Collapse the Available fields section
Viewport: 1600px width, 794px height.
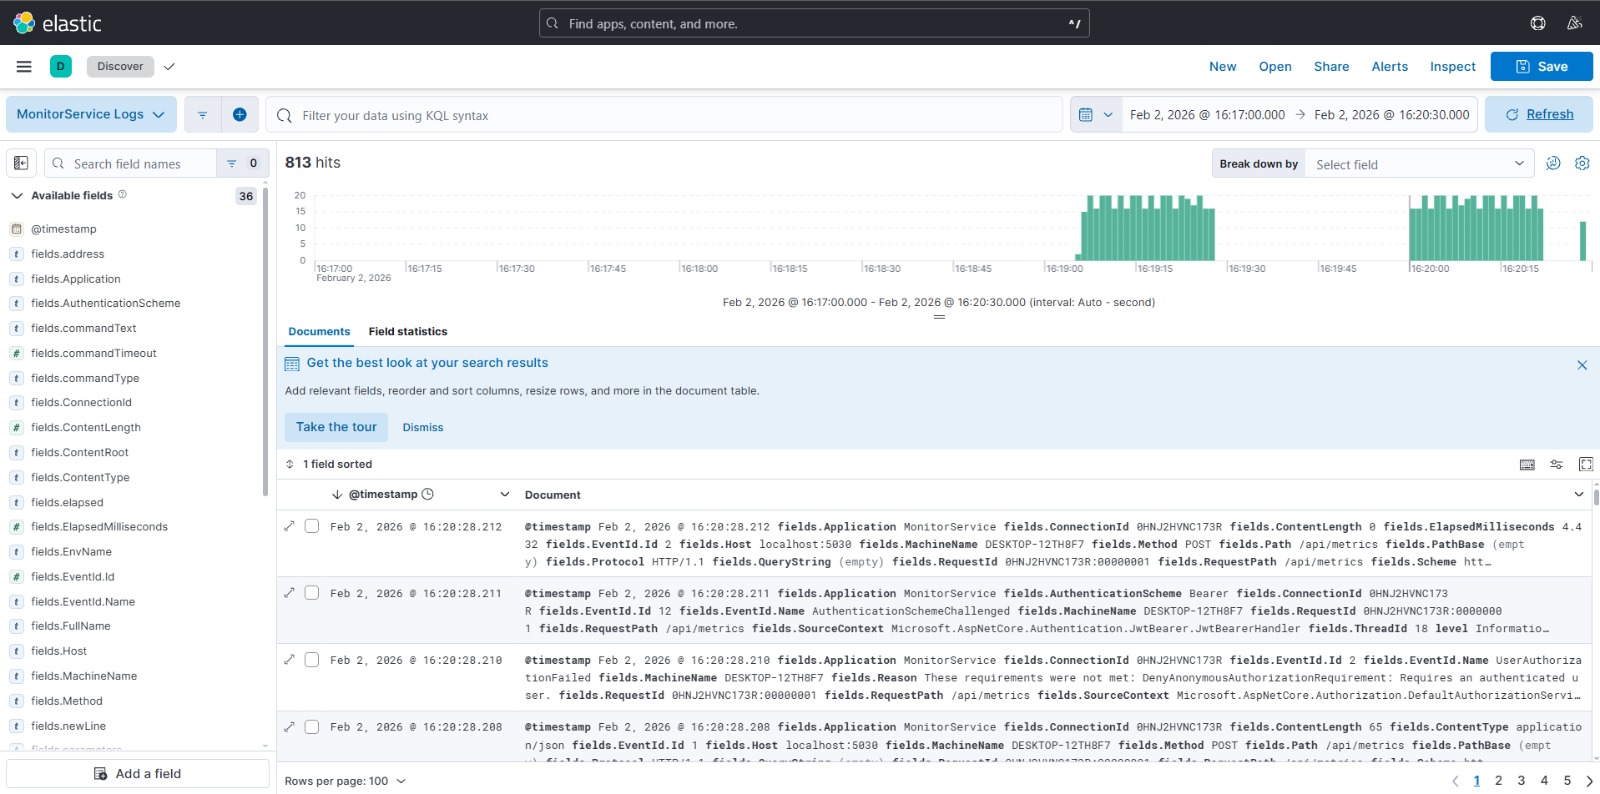[17, 196]
